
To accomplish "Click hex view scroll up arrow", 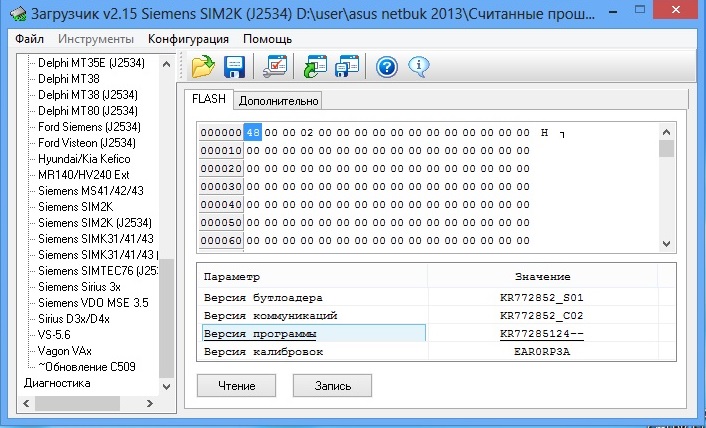I will [x=667, y=132].
